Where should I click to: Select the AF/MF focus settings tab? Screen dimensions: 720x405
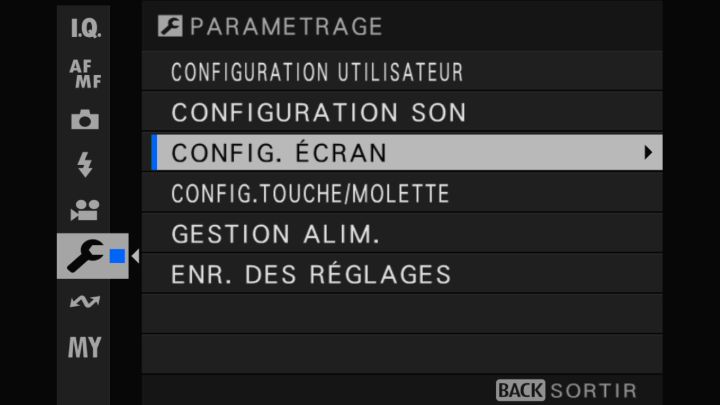[85, 74]
